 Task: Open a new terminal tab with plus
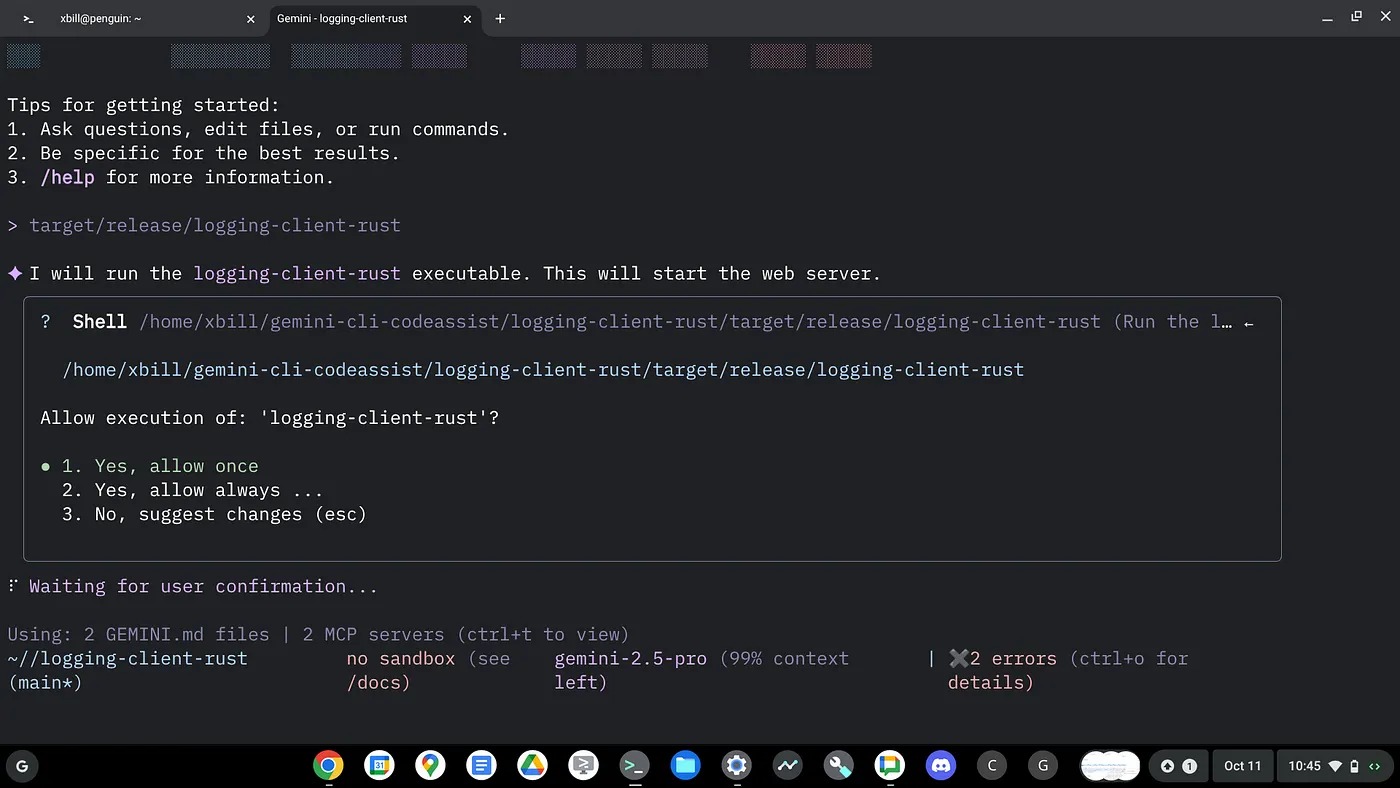click(500, 19)
